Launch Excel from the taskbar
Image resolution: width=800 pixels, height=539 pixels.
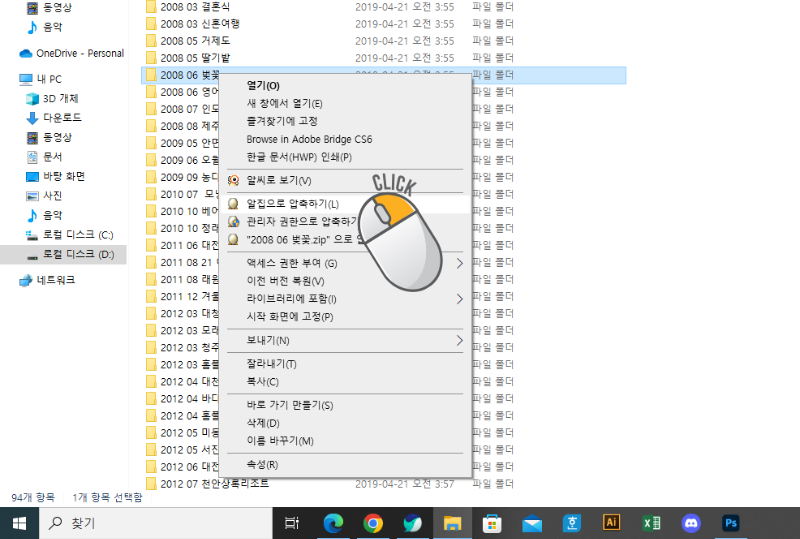point(651,523)
